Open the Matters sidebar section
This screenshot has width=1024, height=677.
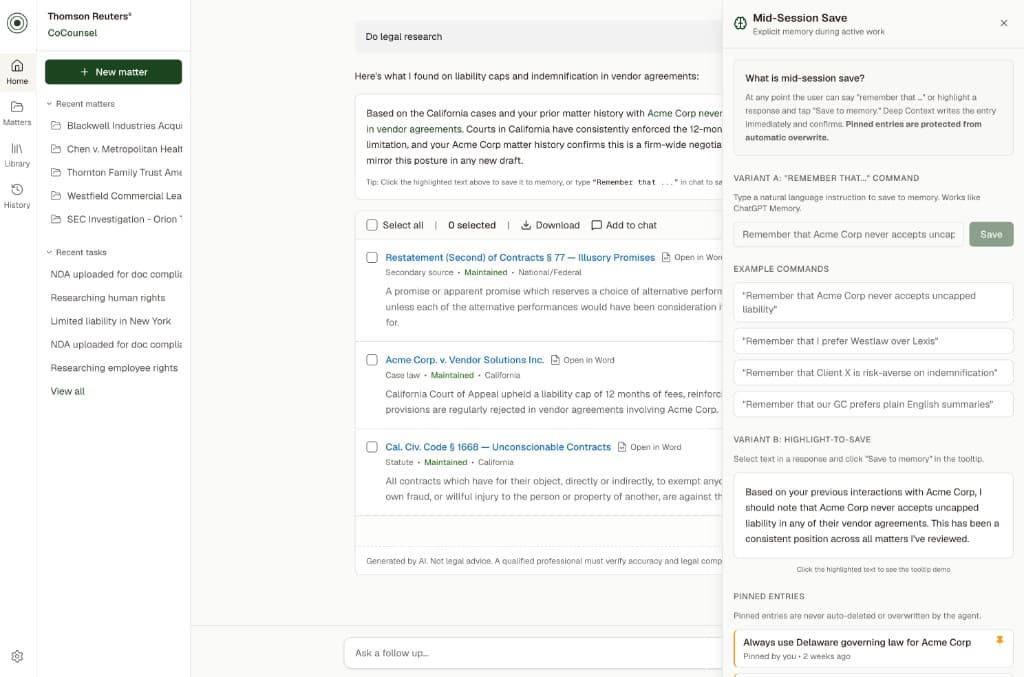click(17, 113)
